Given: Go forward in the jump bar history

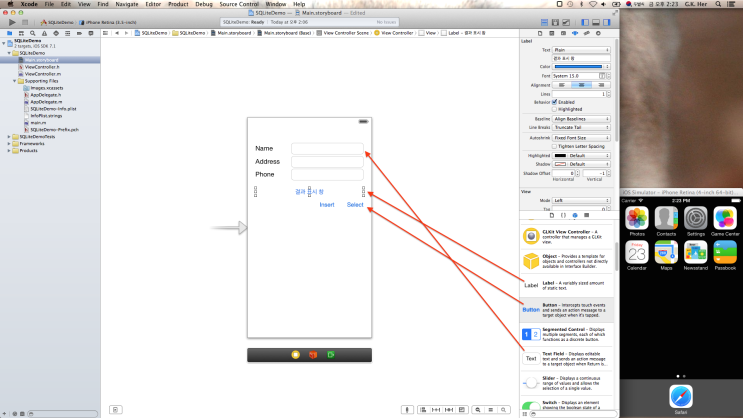Looking at the screenshot, I should [x=126, y=33].
